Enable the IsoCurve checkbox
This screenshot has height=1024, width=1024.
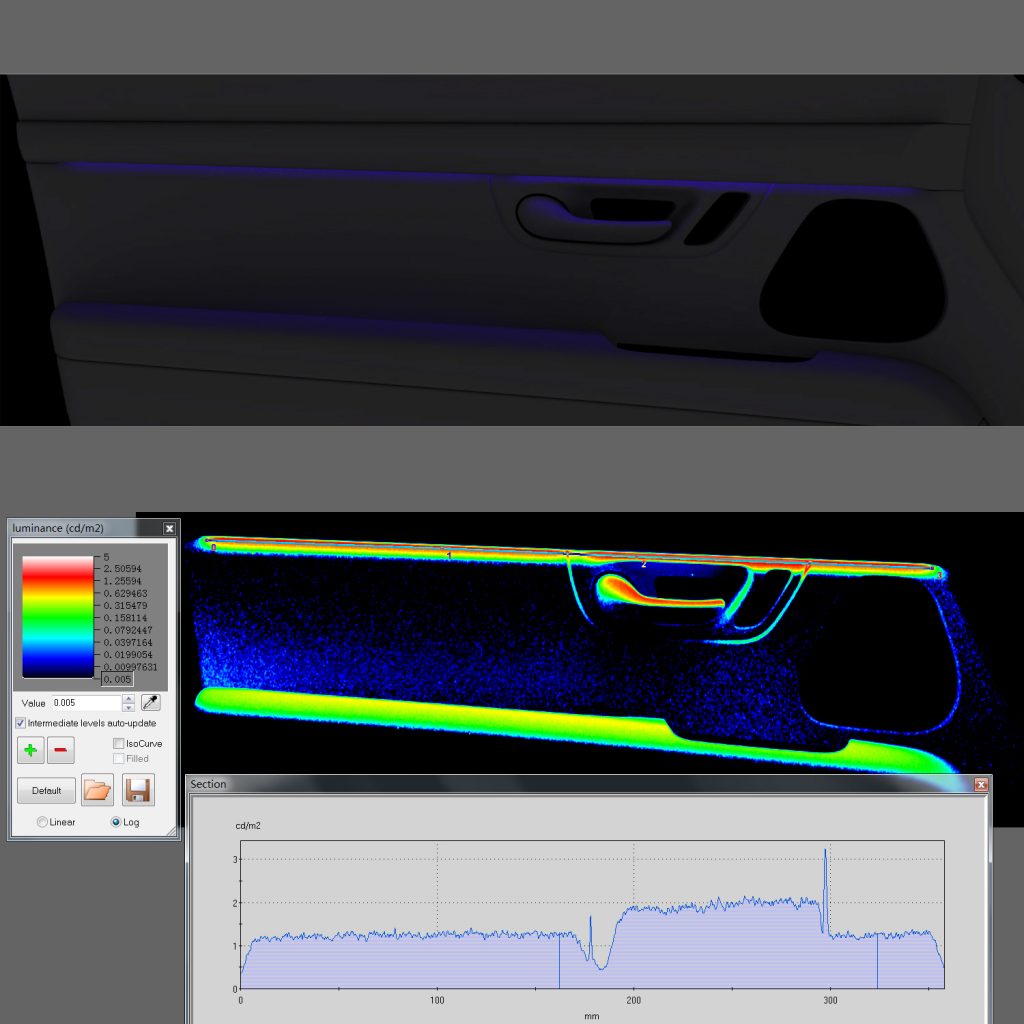[119, 744]
